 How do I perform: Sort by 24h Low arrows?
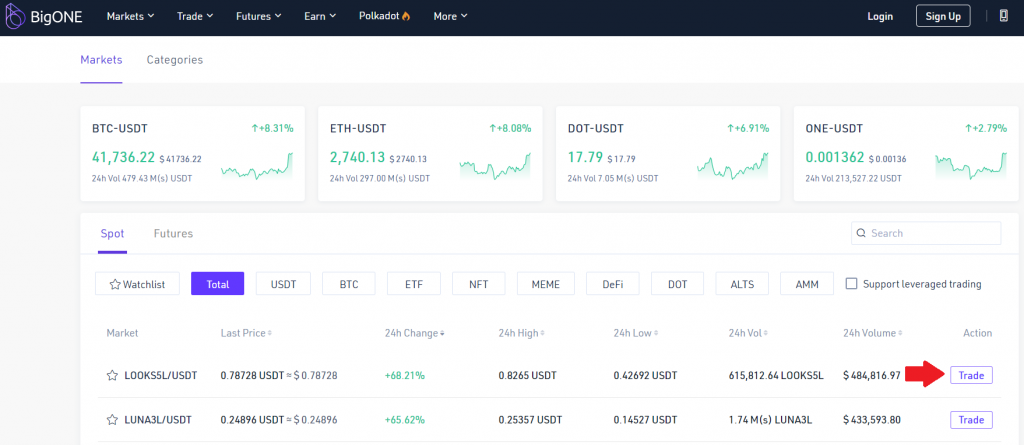pos(656,333)
